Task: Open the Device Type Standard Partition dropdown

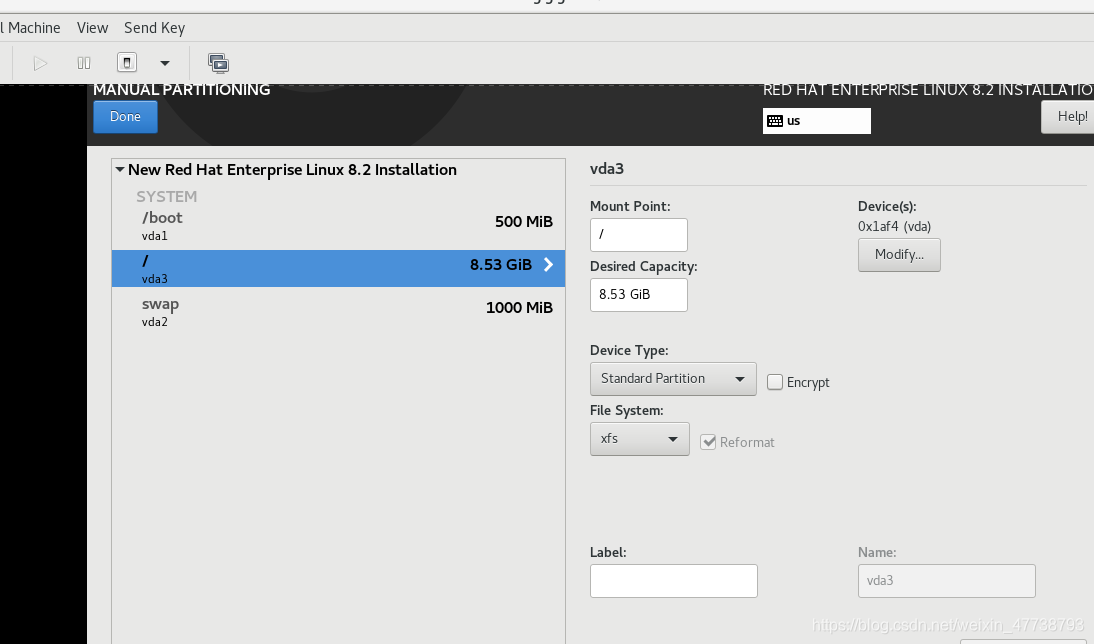Action: click(673, 379)
